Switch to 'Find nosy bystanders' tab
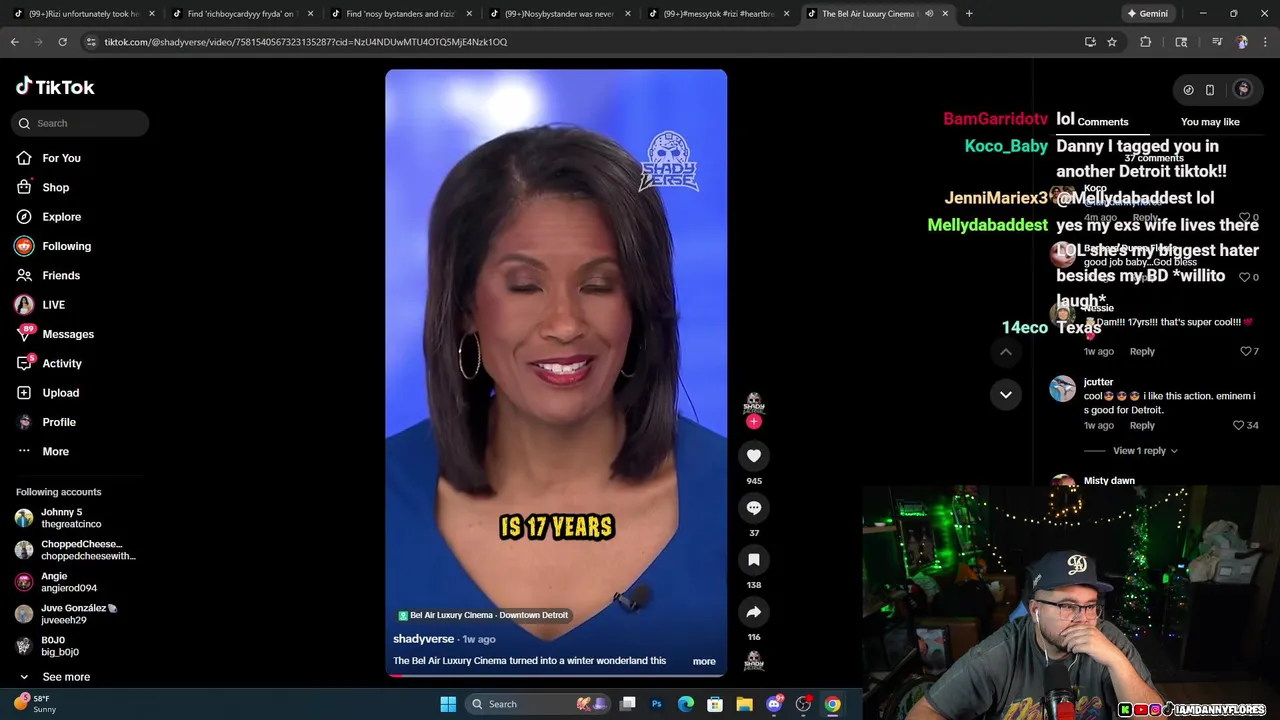 (x=400, y=14)
